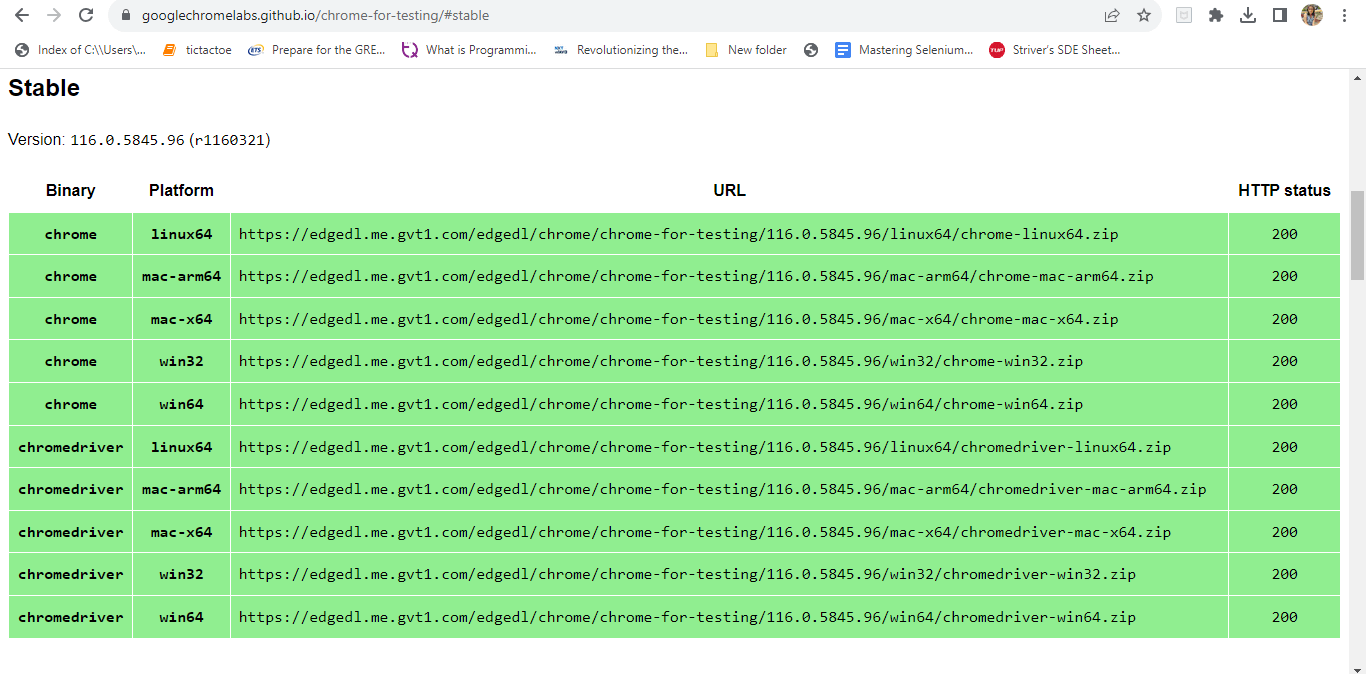This screenshot has width=1366, height=674.
Task: Click 200 status for chrome-win64.zip row
Action: pyautogui.click(x=1284, y=404)
